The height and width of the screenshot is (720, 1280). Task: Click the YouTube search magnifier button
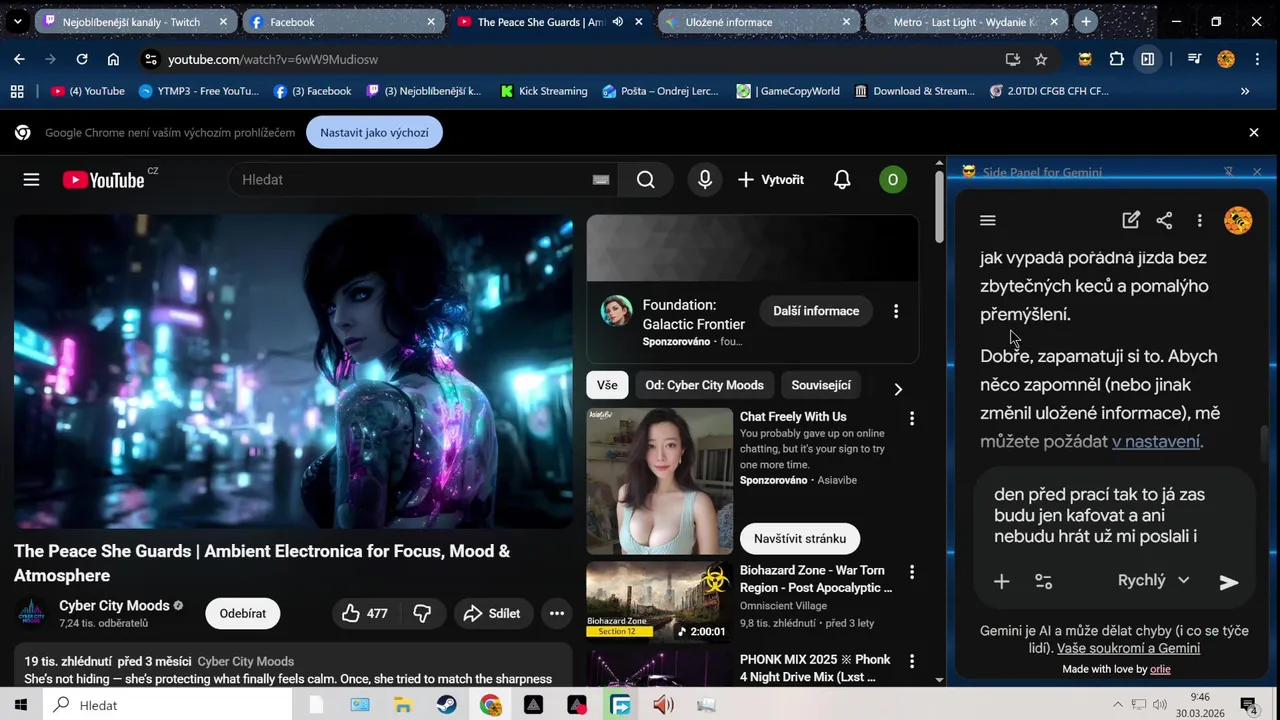(x=646, y=180)
